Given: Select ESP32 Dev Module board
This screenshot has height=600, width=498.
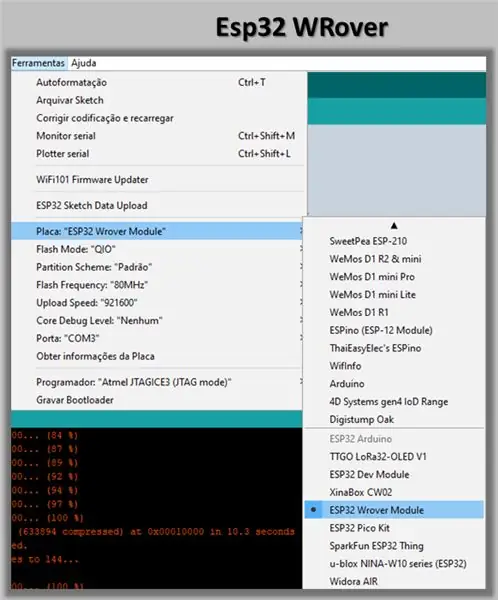Looking at the screenshot, I should point(394,474).
